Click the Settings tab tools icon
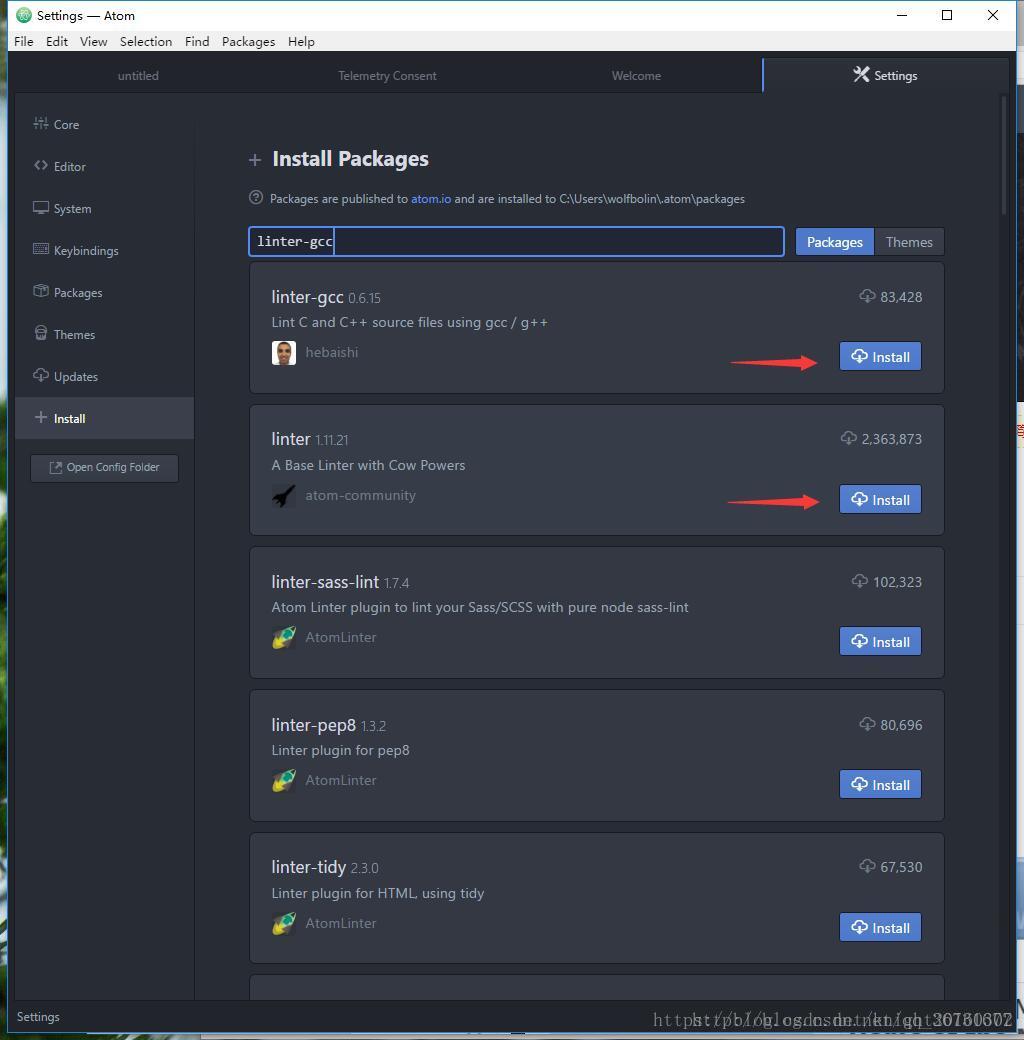The width and height of the screenshot is (1024, 1040). [861, 74]
